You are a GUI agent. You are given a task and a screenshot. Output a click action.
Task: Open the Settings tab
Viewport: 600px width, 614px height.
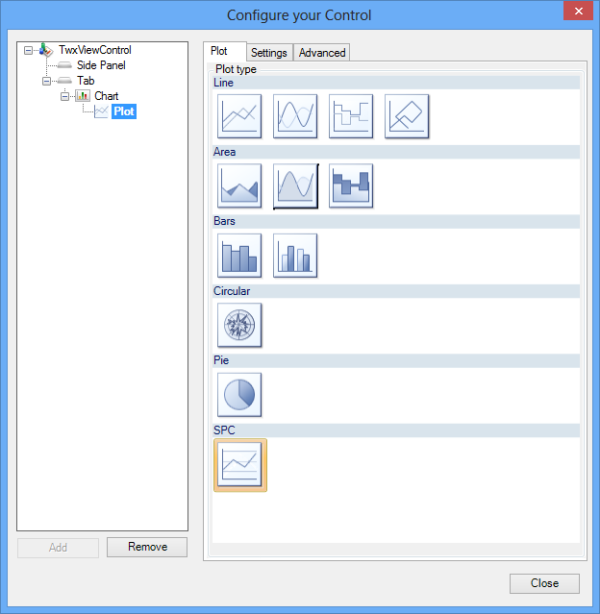click(x=269, y=52)
